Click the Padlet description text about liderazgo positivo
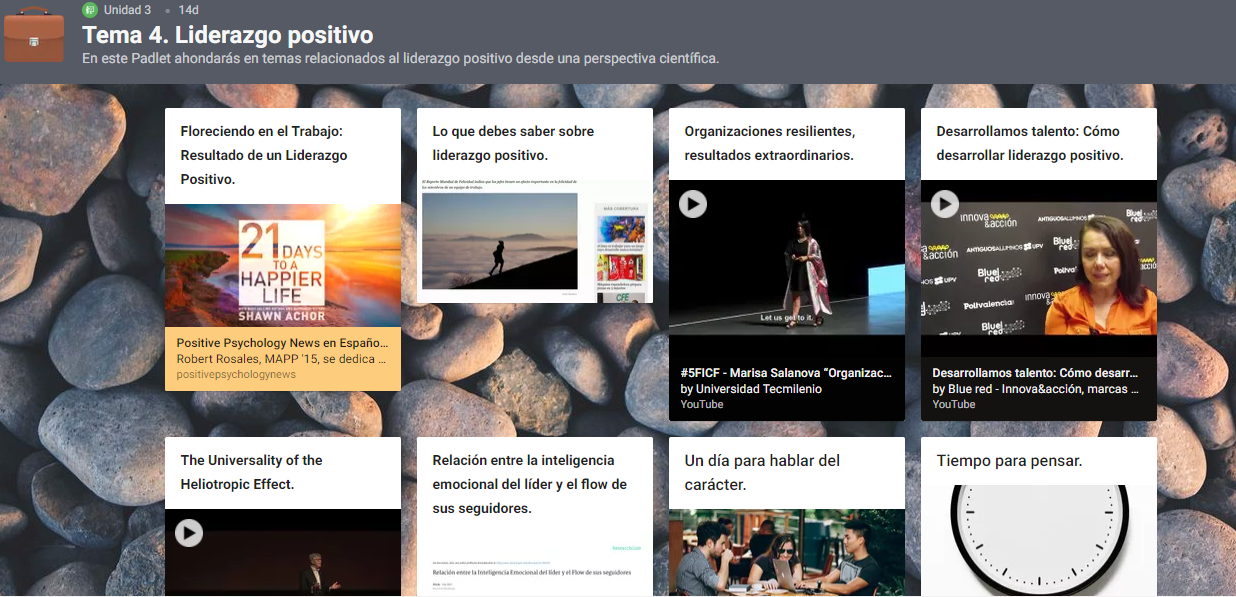 (400, 58)
